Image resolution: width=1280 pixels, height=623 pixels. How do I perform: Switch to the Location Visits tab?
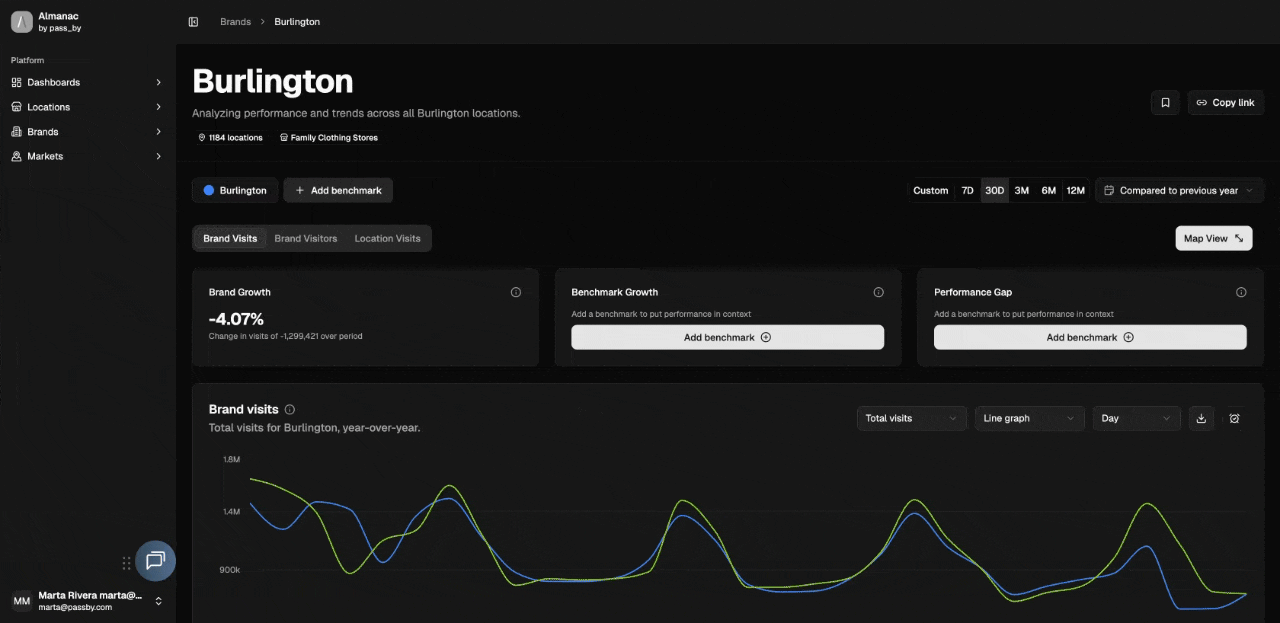(387, 239)
